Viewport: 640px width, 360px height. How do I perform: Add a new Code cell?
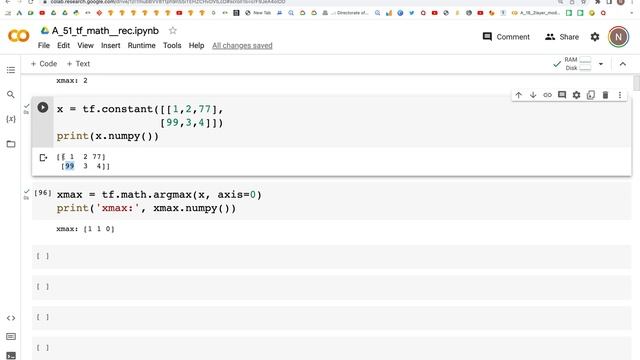(44, 64)
